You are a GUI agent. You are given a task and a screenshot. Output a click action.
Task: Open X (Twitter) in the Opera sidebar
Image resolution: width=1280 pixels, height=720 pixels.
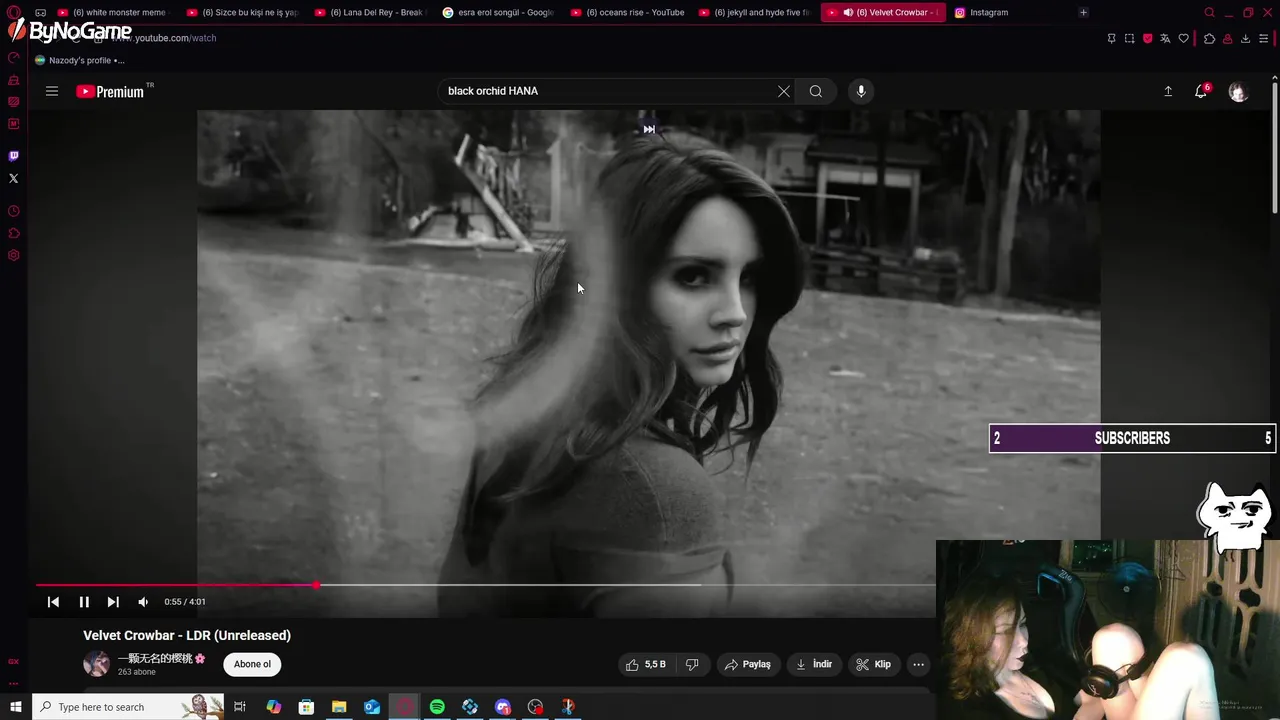[13, 178]
